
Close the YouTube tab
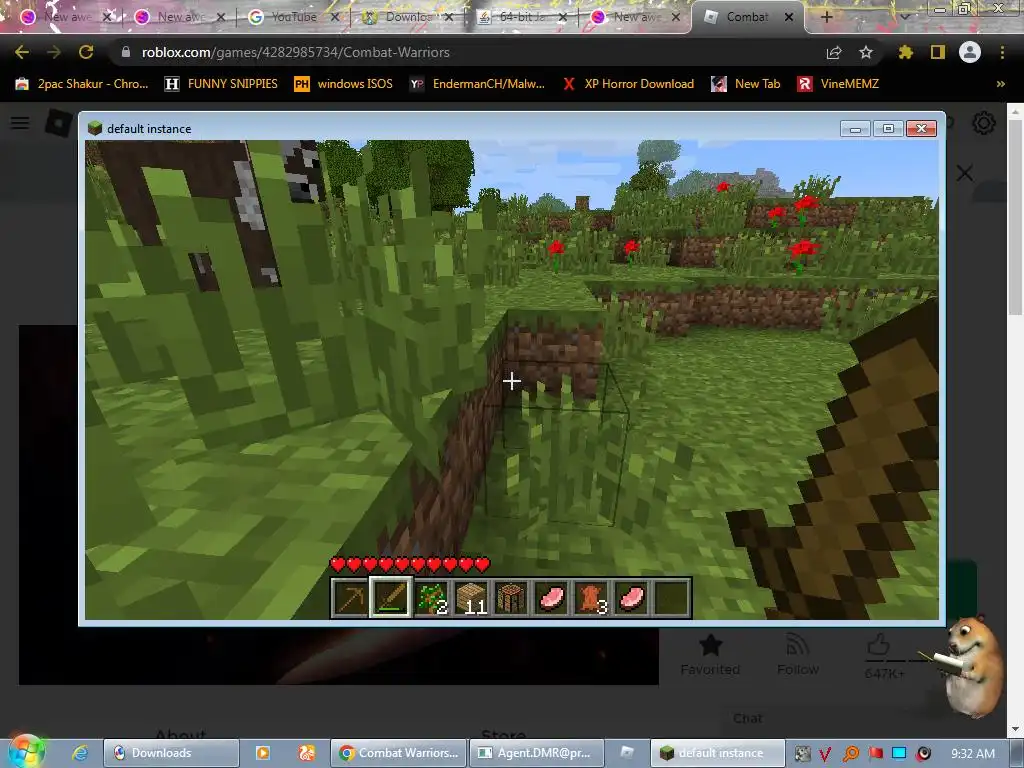(334, 17)
